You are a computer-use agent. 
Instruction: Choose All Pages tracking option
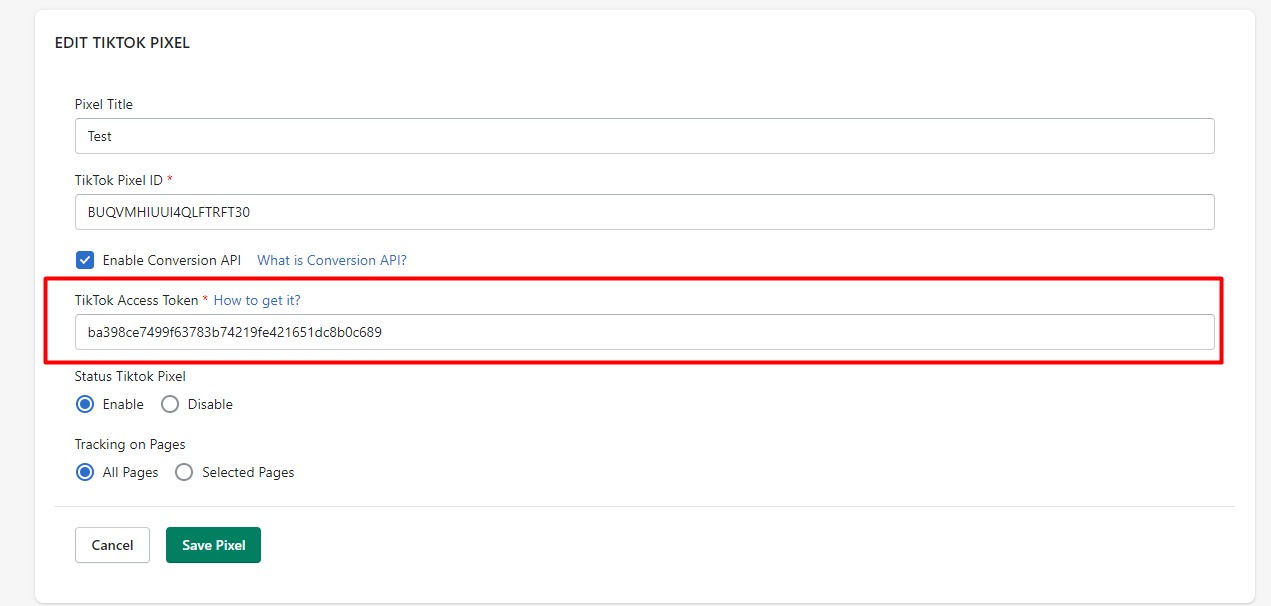click(x=85, y=472)
